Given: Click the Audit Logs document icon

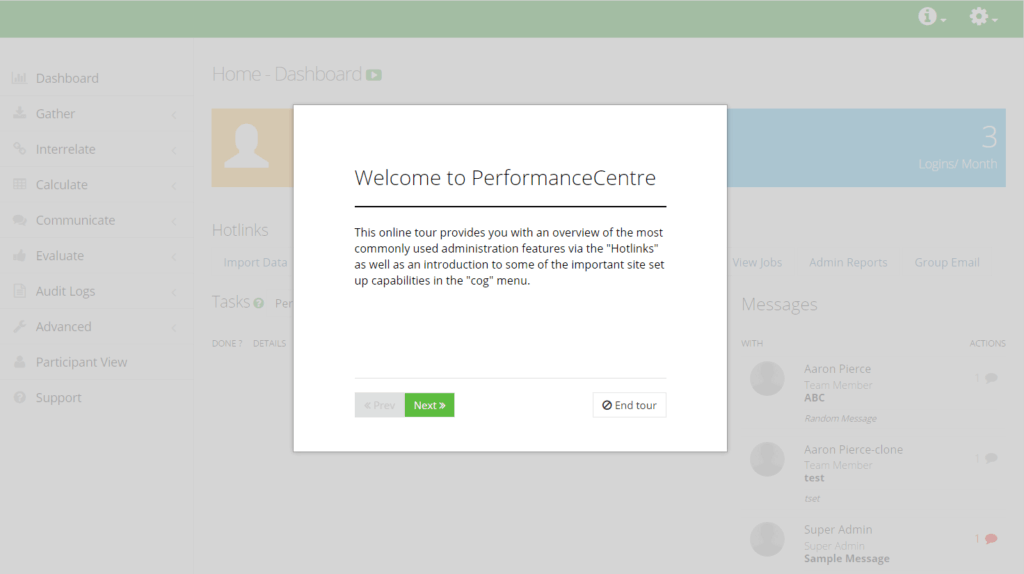Looking at the screenshot, I should (x=20, y=291).
